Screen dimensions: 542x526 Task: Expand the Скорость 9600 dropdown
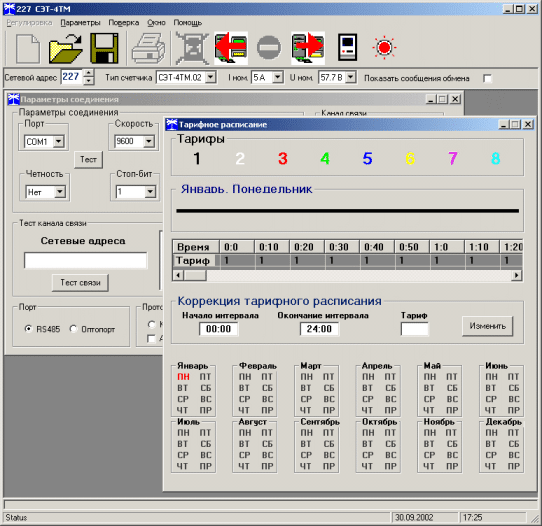[x=149, y=141]
